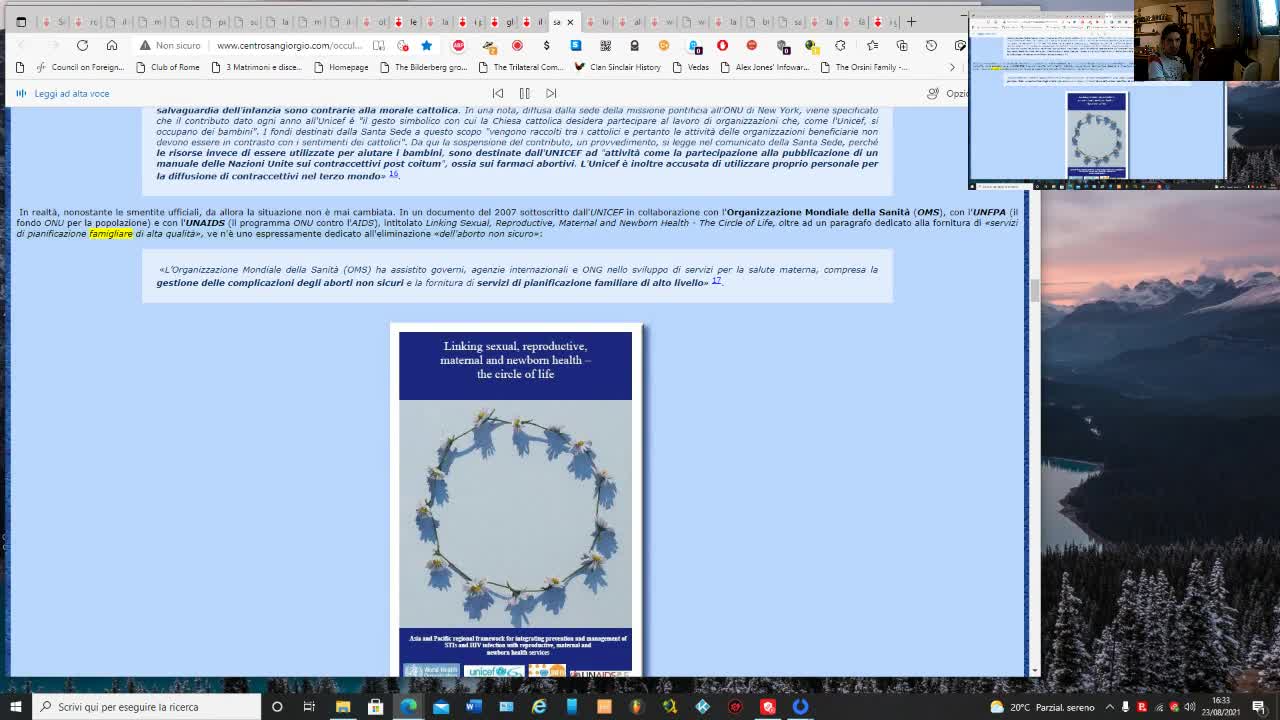1280x720 pixels.
Task: Open the volume control in the tray
Action: click(x=1190, y=707)
